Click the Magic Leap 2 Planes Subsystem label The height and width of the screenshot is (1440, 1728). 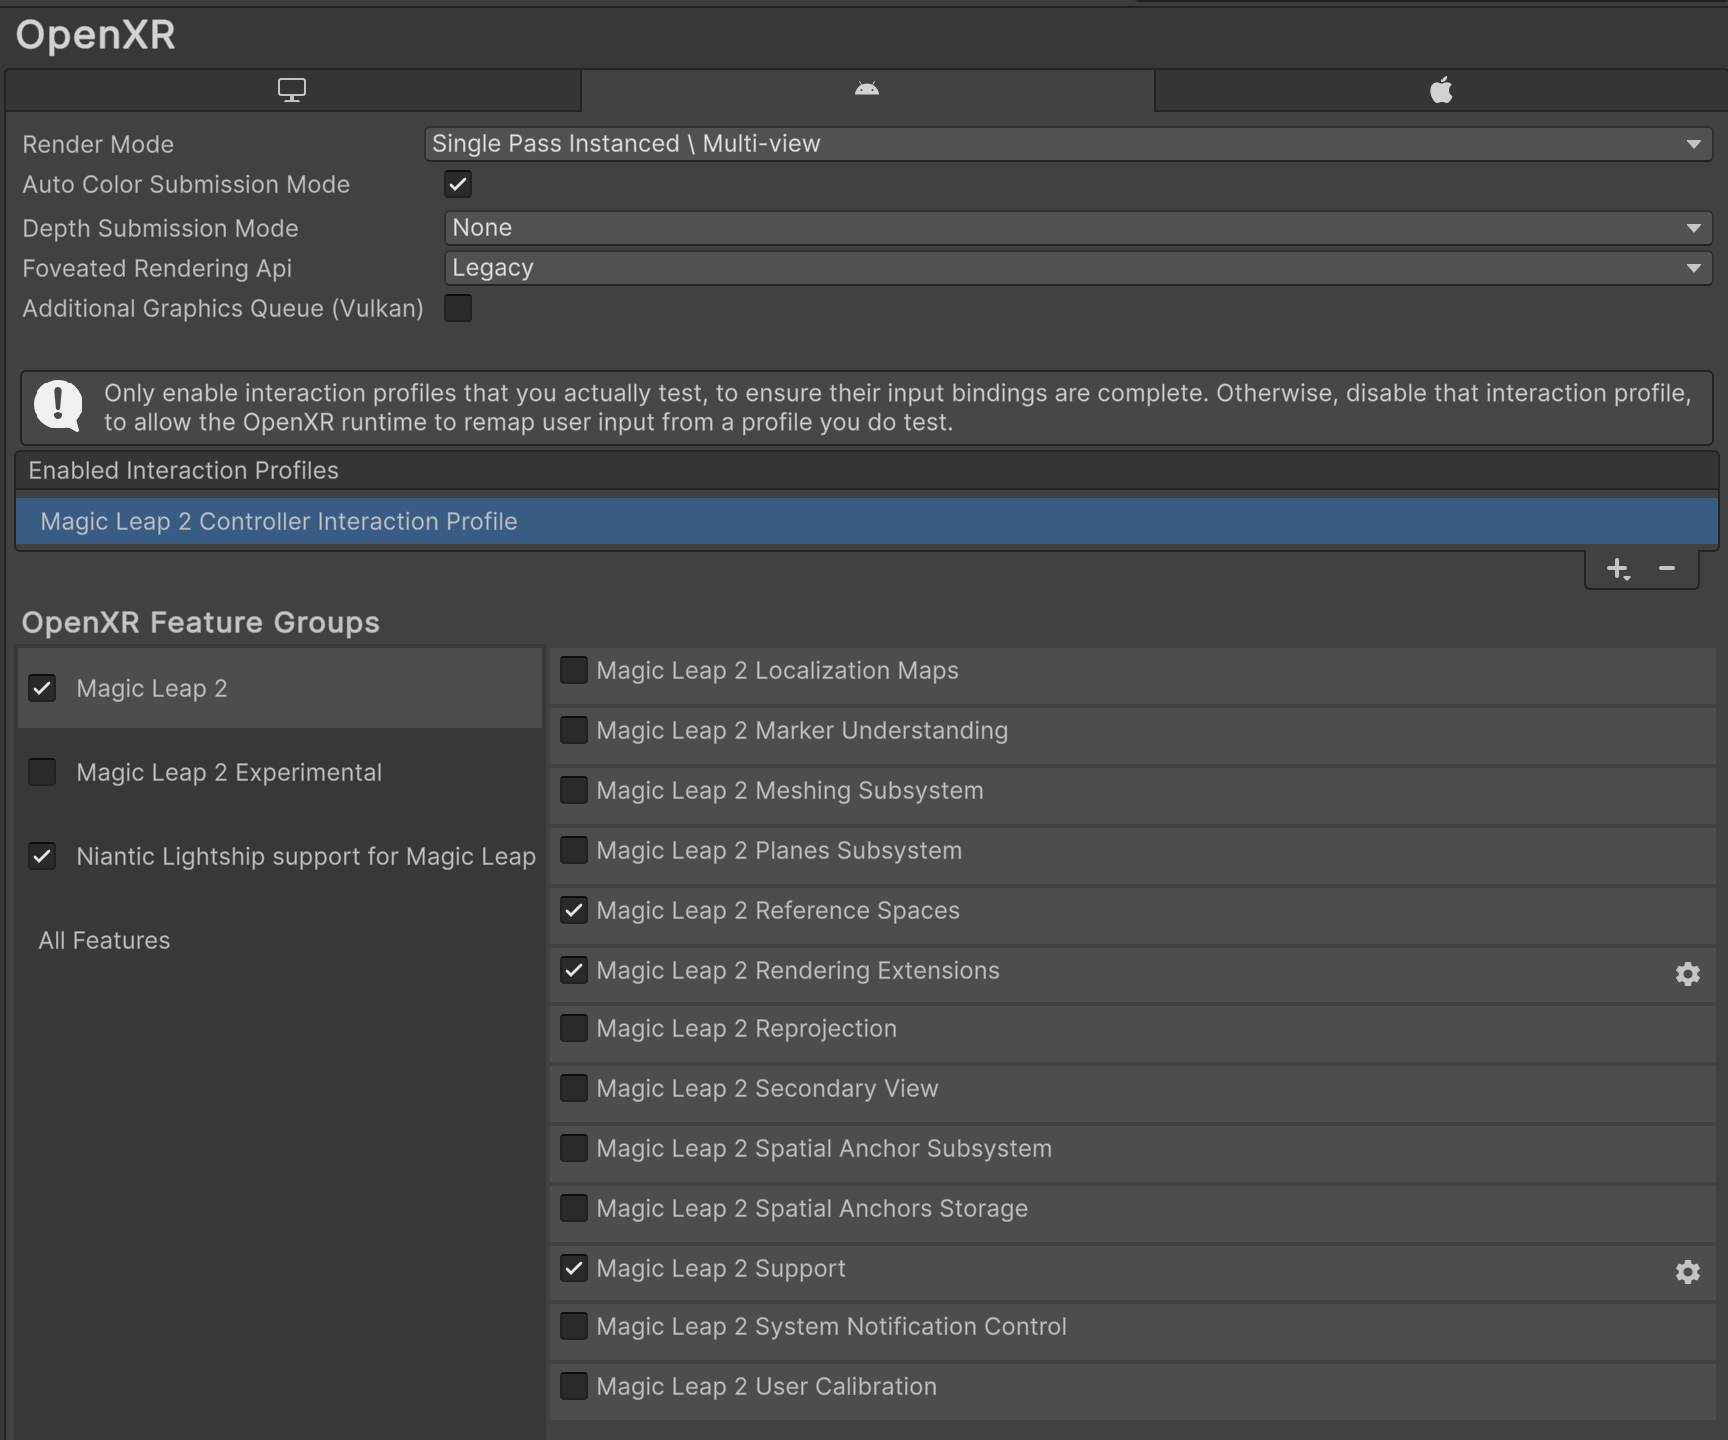point(779,850)
